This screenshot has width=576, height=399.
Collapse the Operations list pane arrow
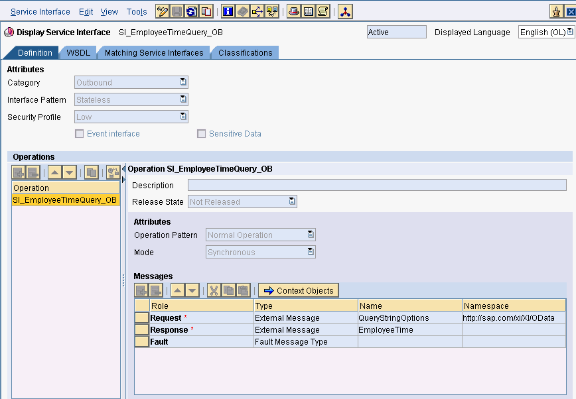coord(123,169)
